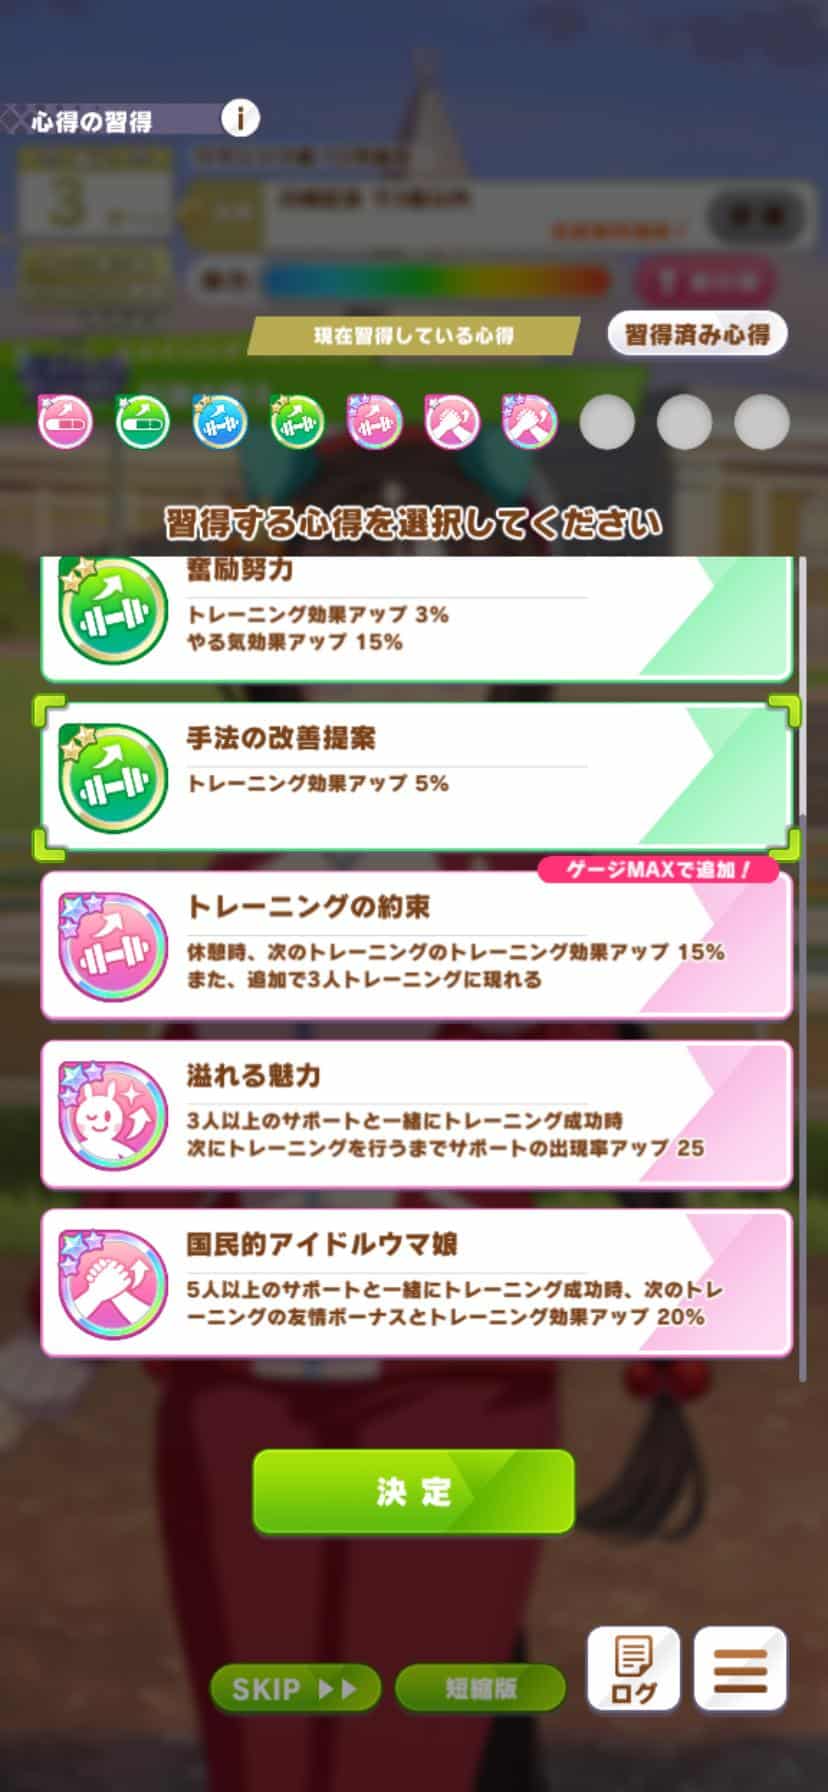Click the options list scrollbar

pos(802,970)
